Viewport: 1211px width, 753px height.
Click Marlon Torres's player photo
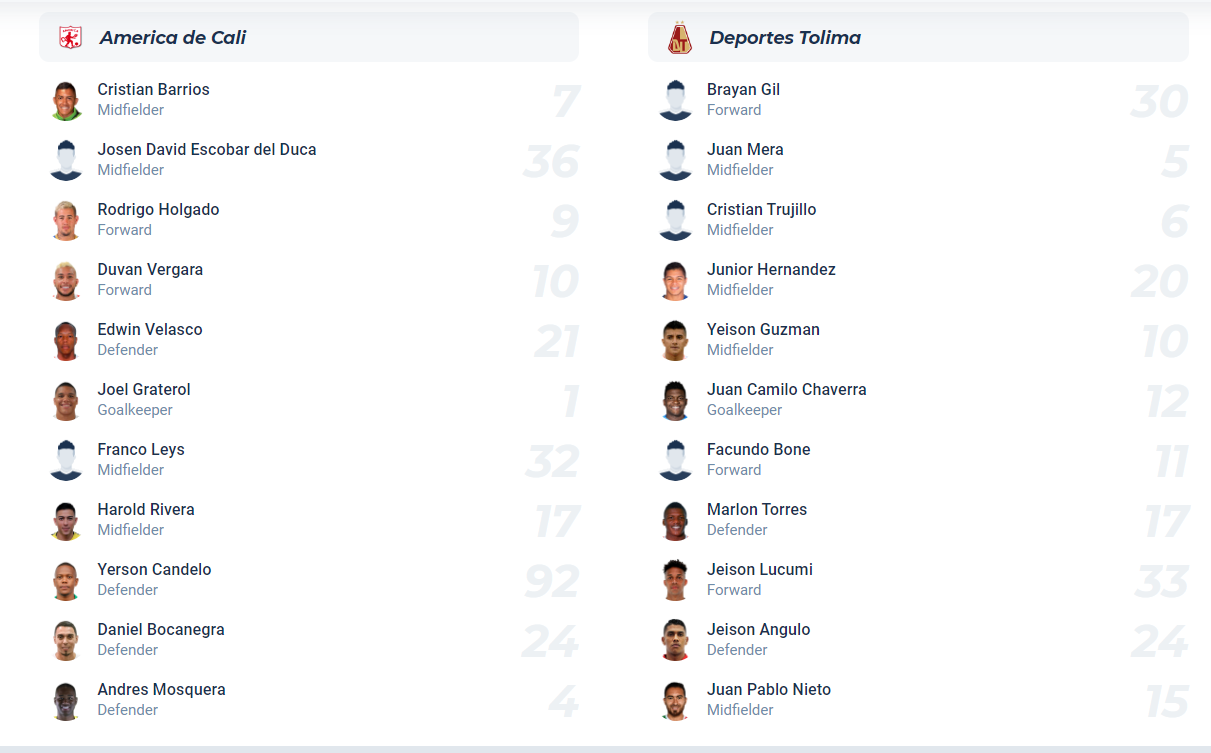676,520
